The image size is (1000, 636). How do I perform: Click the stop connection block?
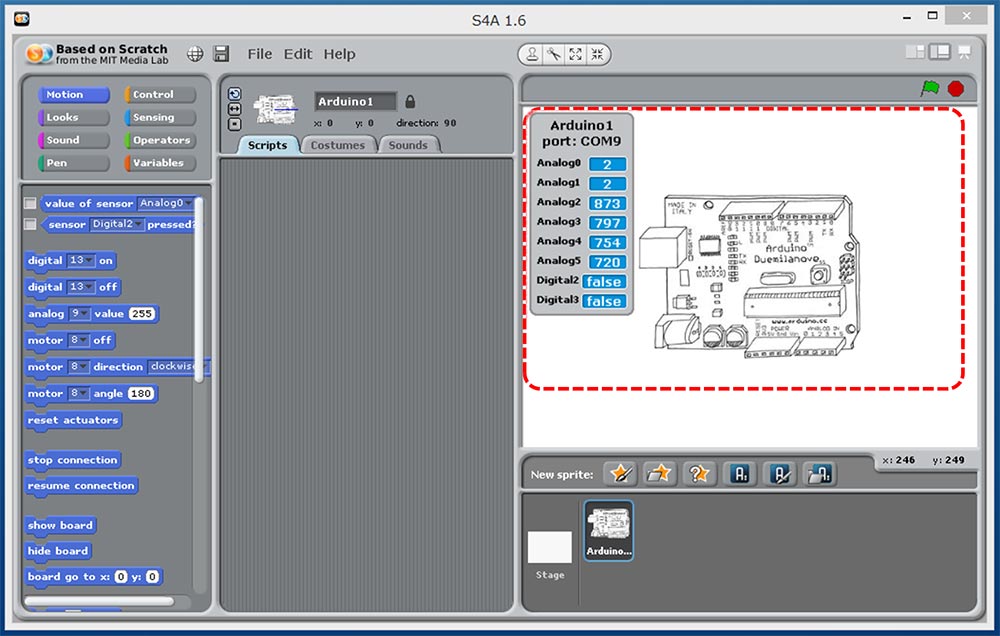(73, 460)
